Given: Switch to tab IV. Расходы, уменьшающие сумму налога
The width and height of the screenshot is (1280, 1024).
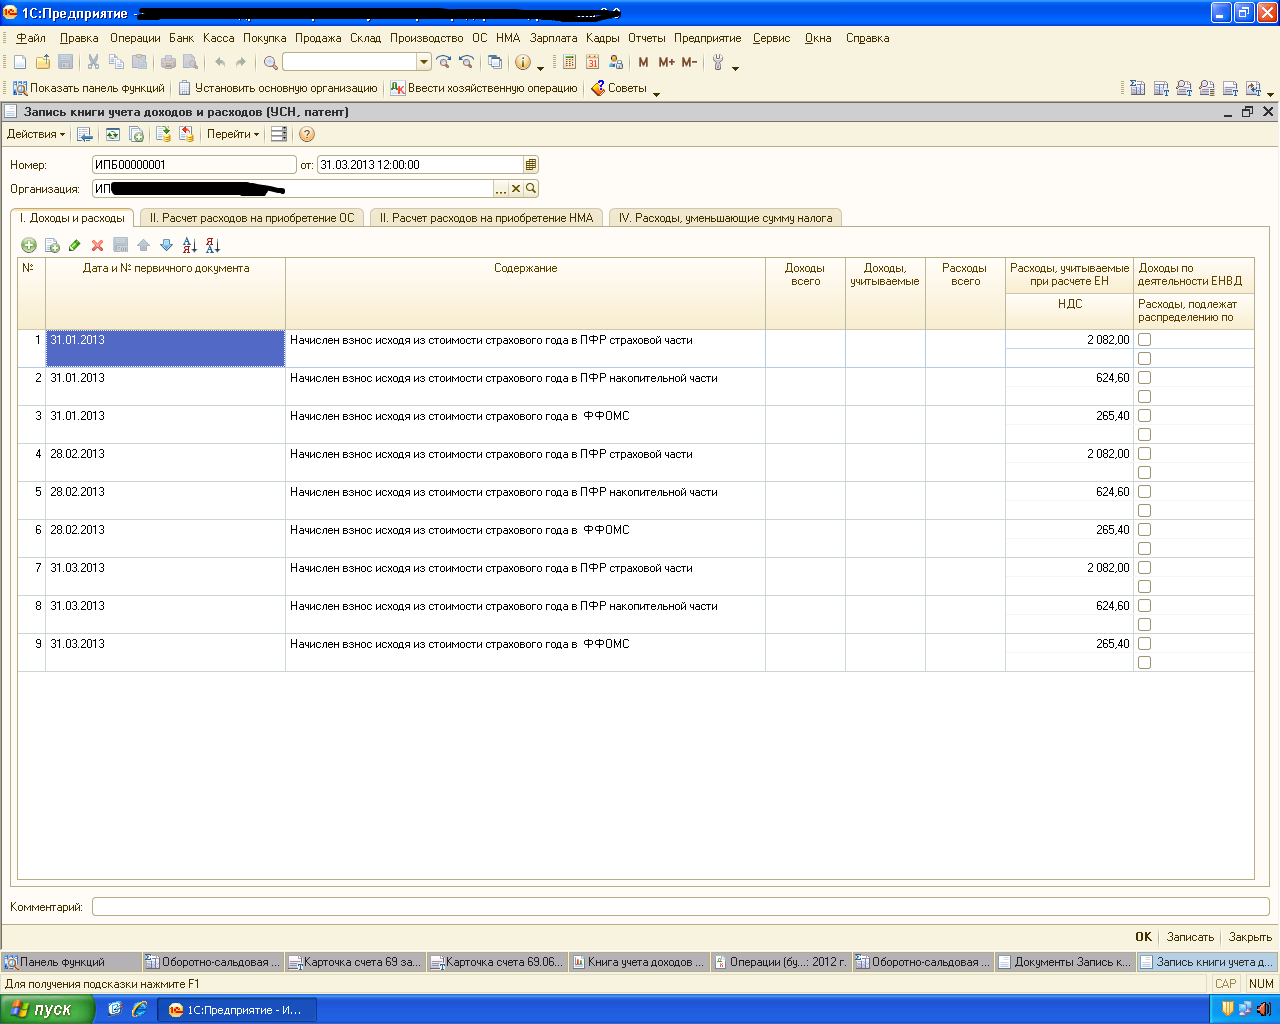Looking at the screenshot, I should tap(725, 218).
